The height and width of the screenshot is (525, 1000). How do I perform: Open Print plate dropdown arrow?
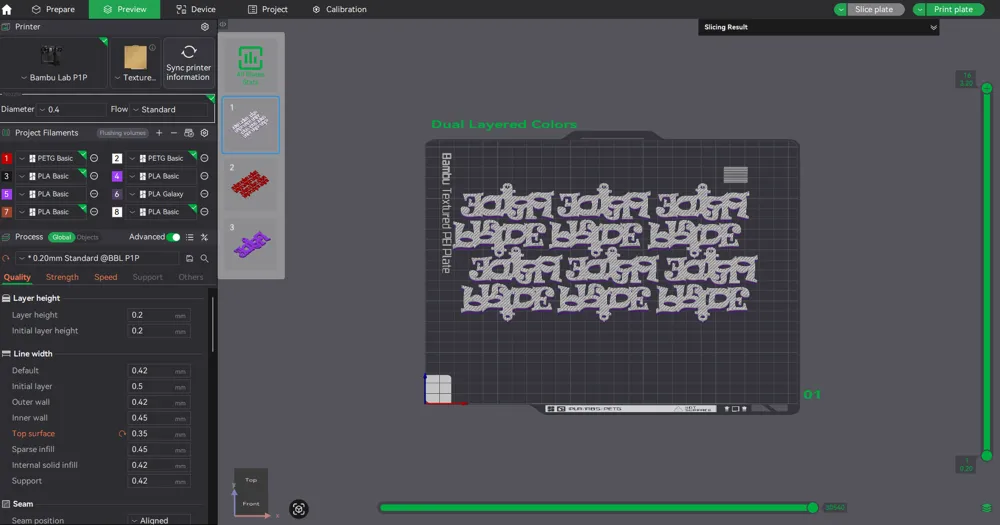pyautogui.click(x=919, y=10)
